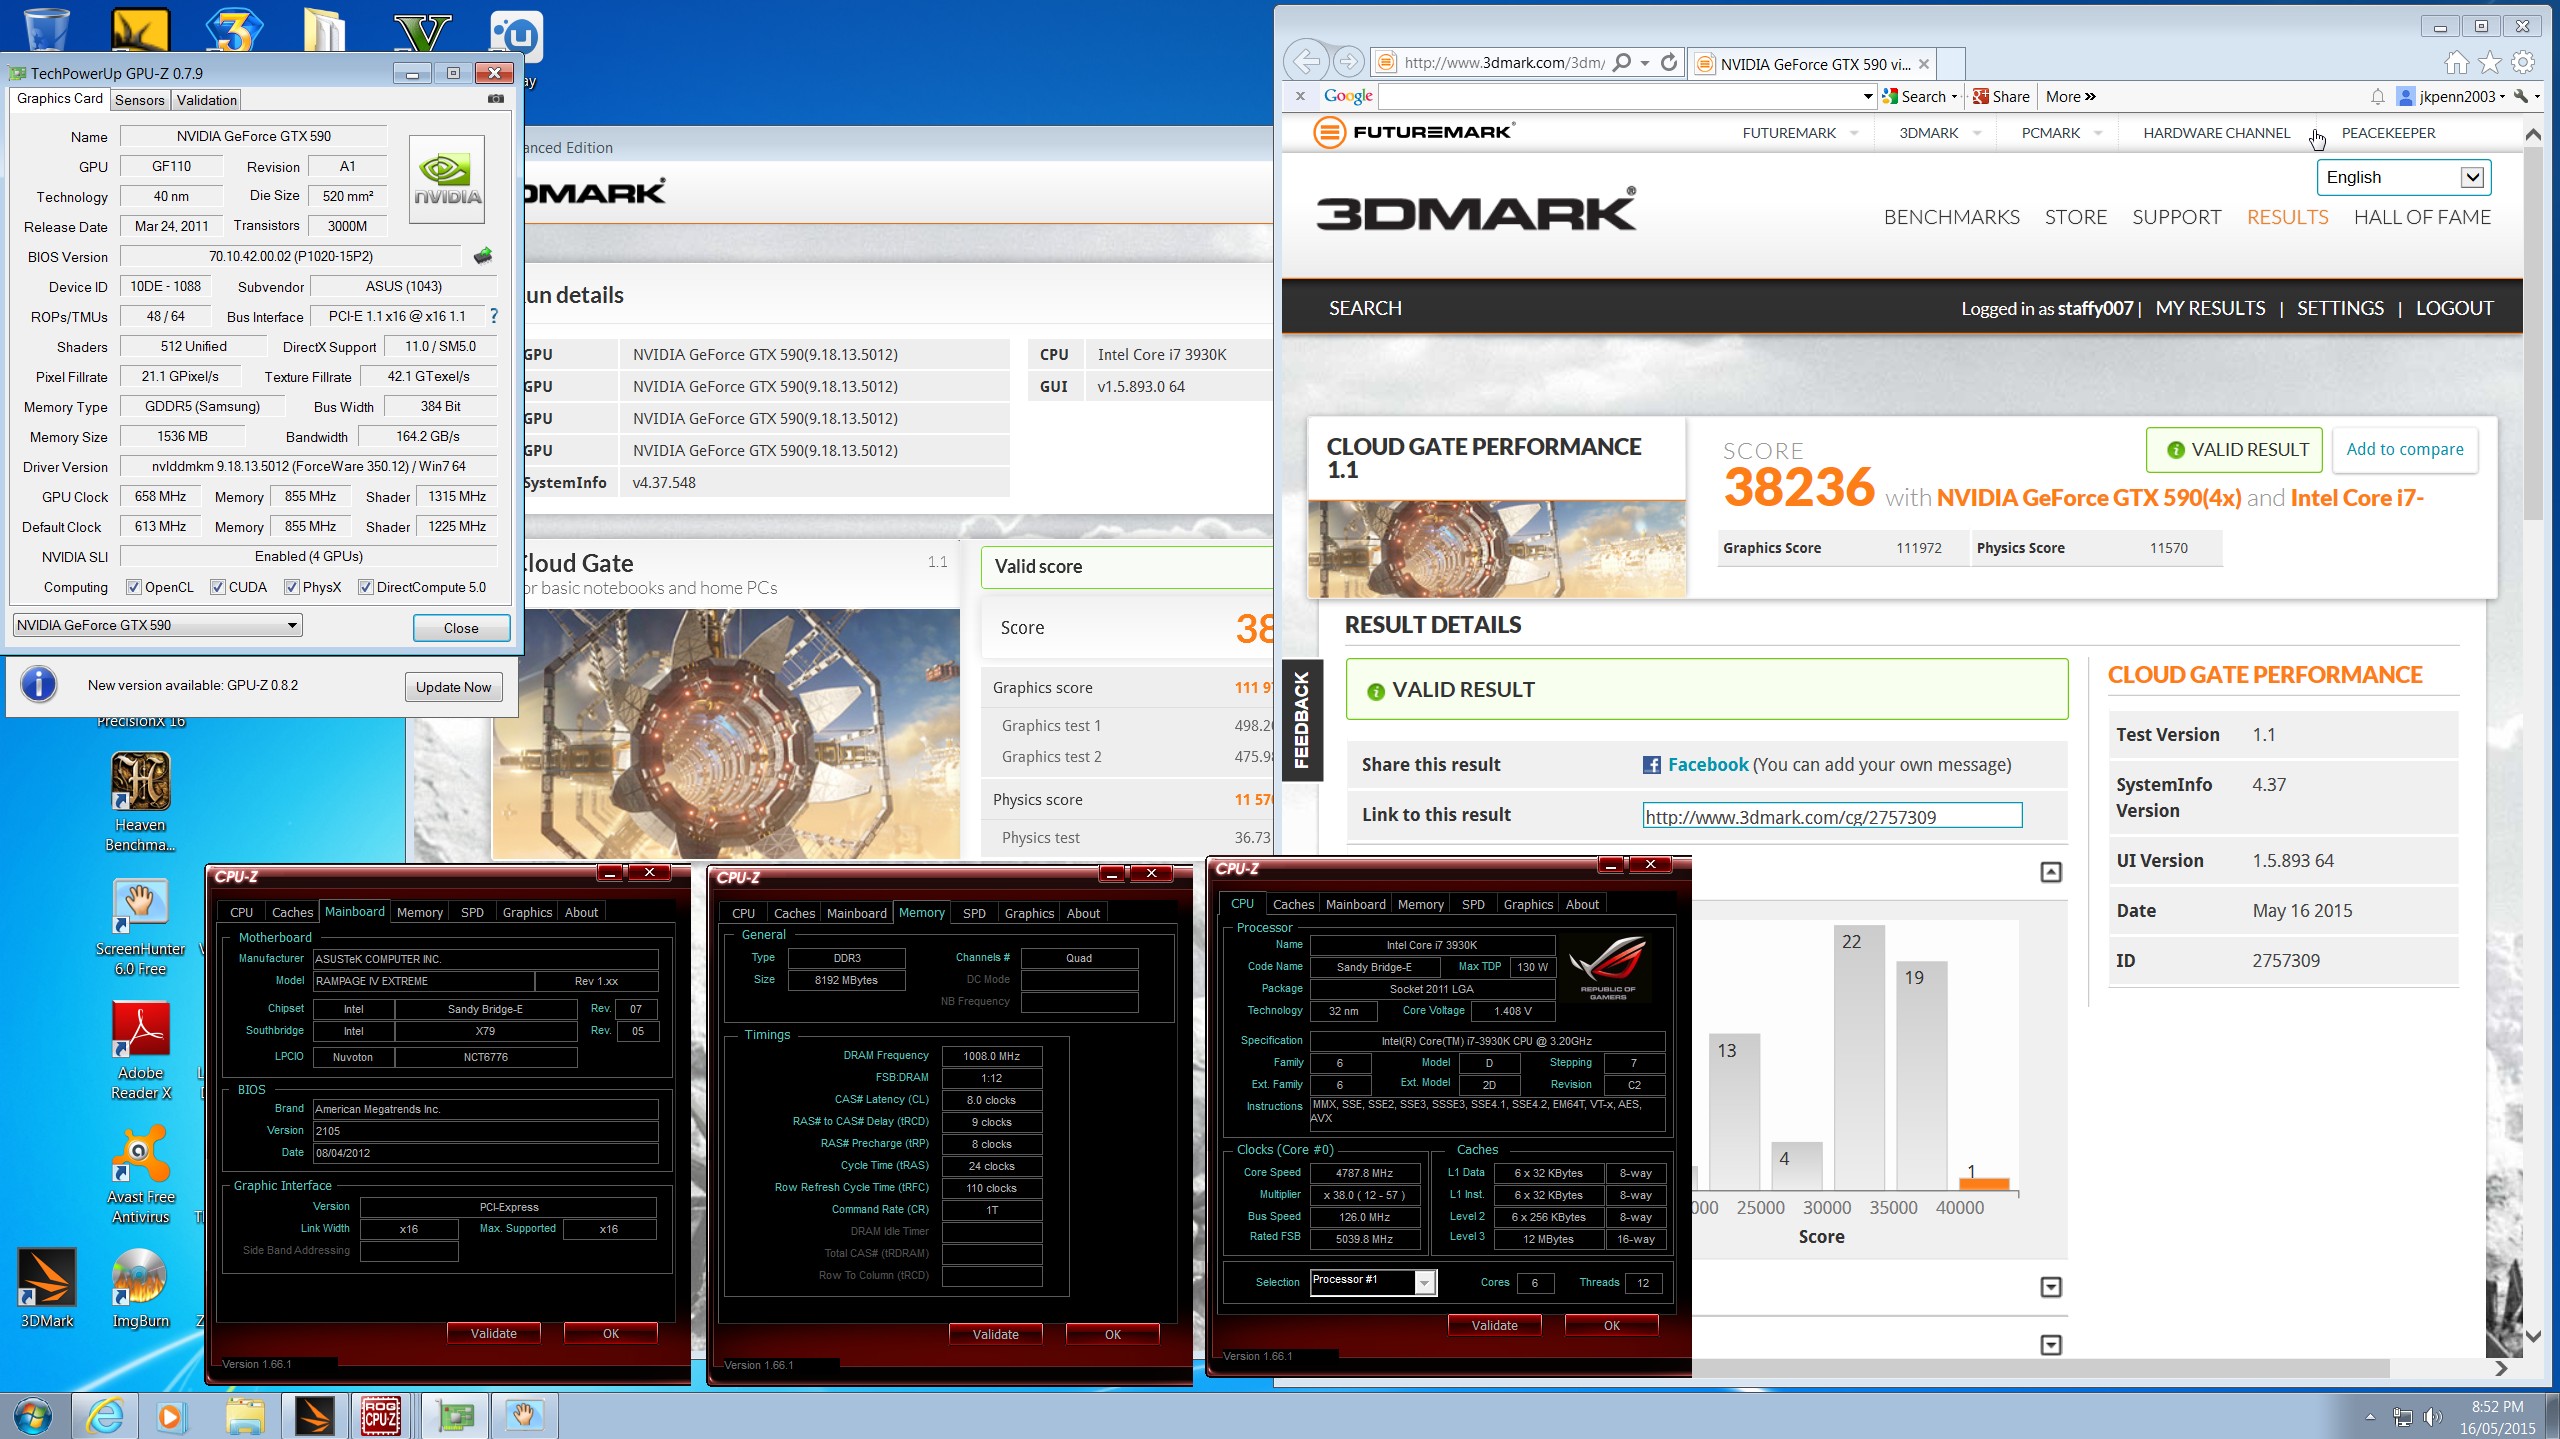
Task: Click the BIOS save chip icon in GPU-Z
Action: tap(483, 256)
